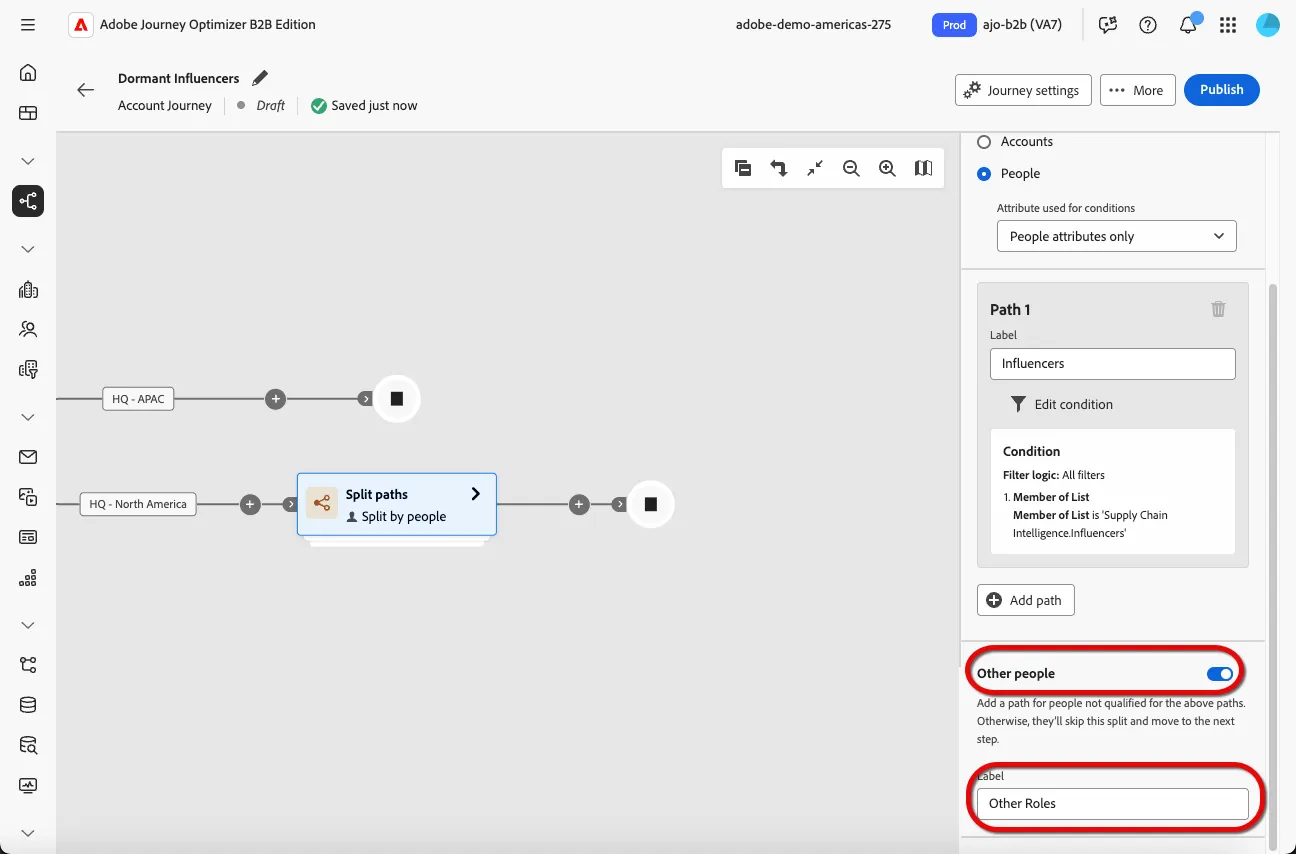The height and width of the screenshot is (854, 1296).
Task: Open Journey settings
Action: (1022, 90)
